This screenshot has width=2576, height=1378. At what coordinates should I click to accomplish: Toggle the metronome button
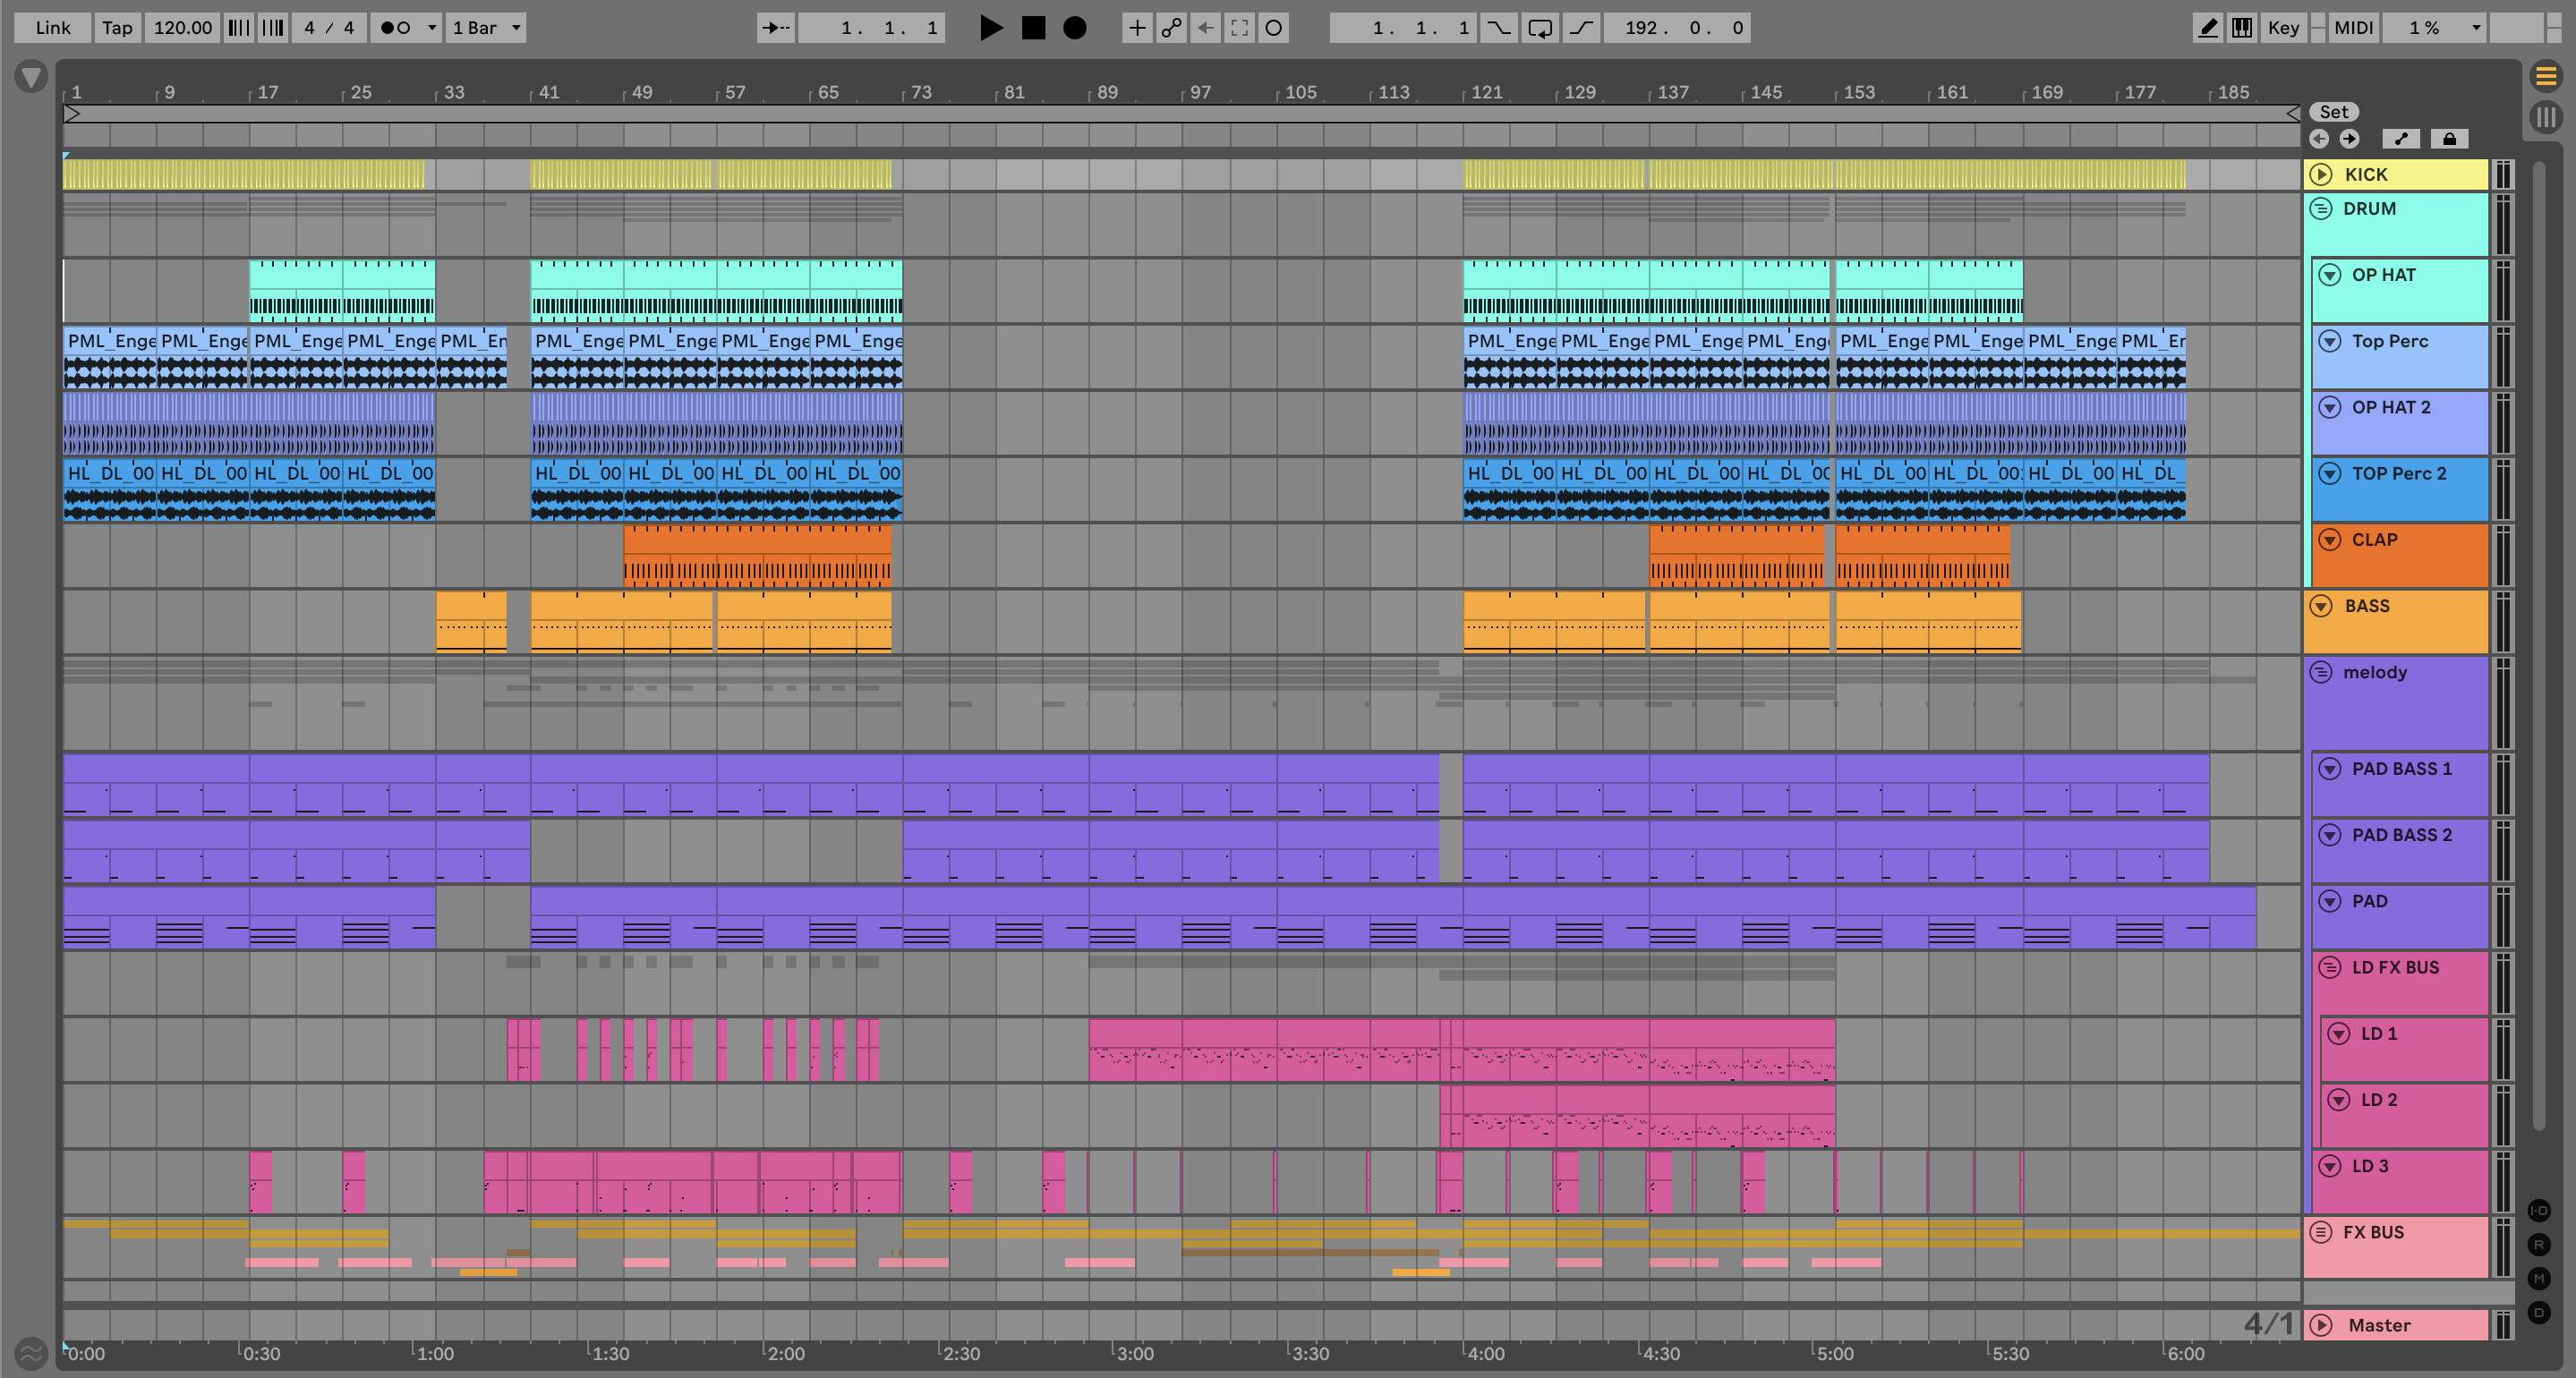pyautogui.click(x=396, y=28)
